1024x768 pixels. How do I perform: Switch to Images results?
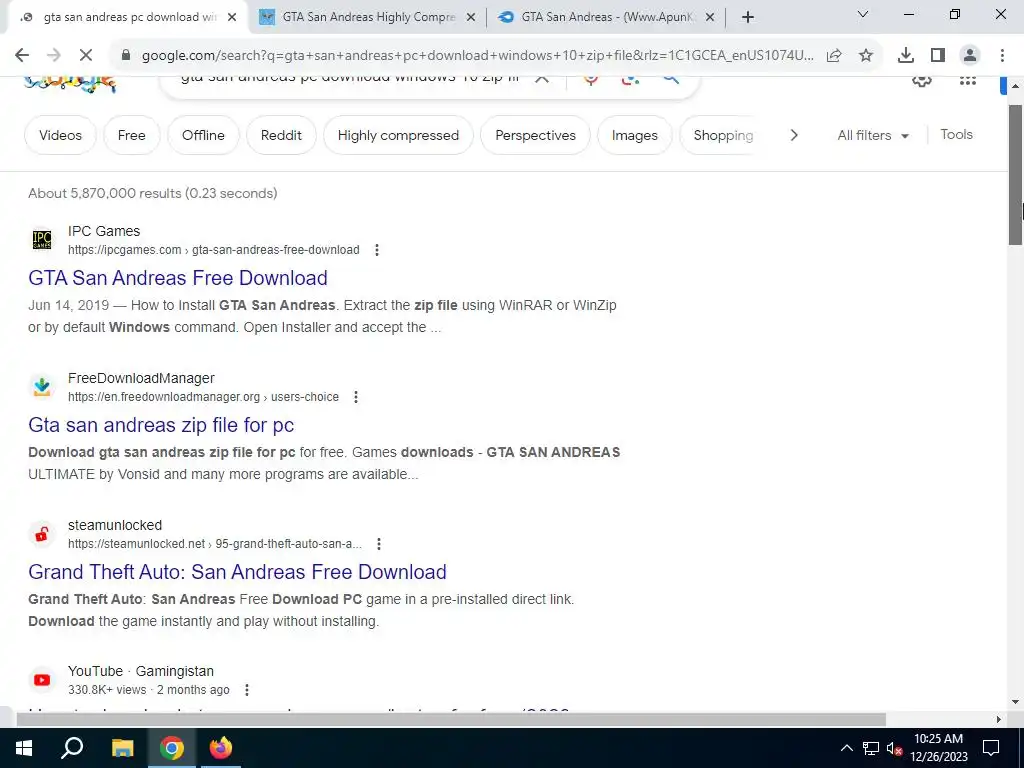[x=635, y=135]
